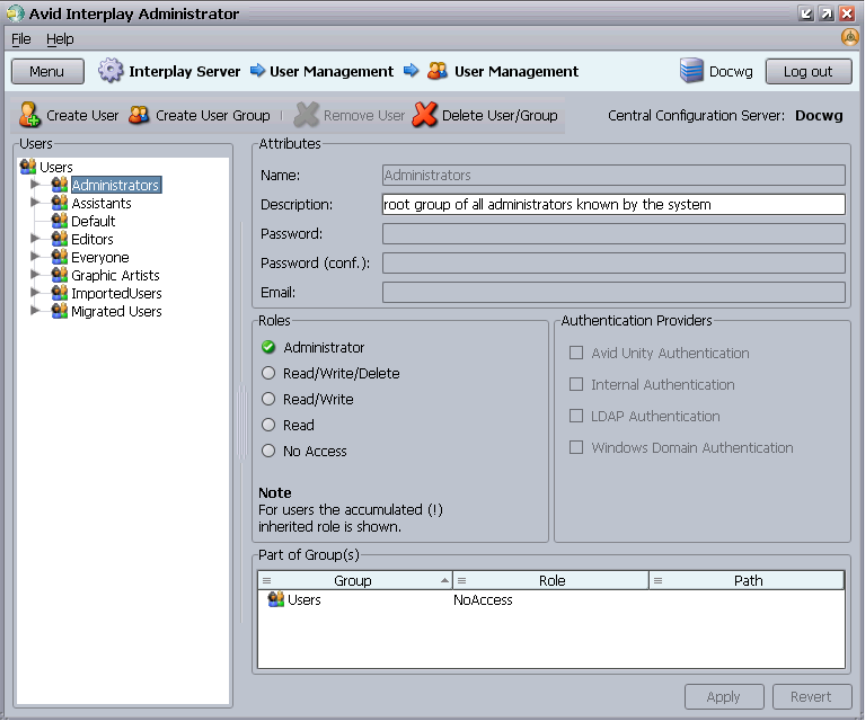Click the second blue breadcrumb arrow
This screenshot has height=720, width=865.
point(411,71)
